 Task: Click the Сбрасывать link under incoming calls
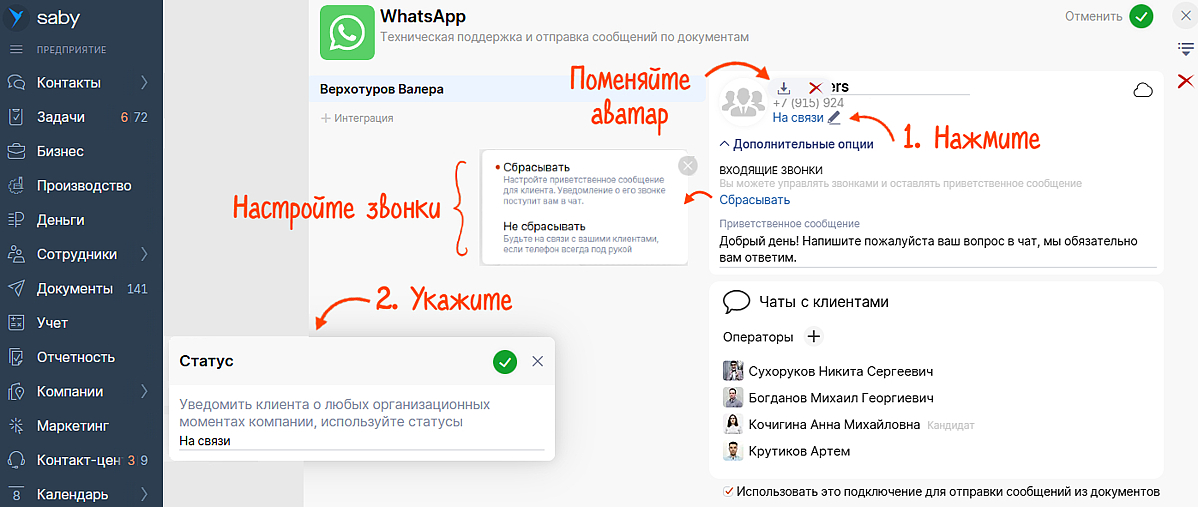click(x=754, y=200)
